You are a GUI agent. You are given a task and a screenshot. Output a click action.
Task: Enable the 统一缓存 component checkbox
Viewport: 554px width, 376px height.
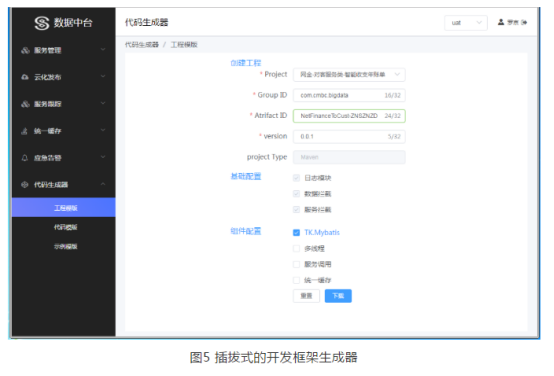point(296,280)
